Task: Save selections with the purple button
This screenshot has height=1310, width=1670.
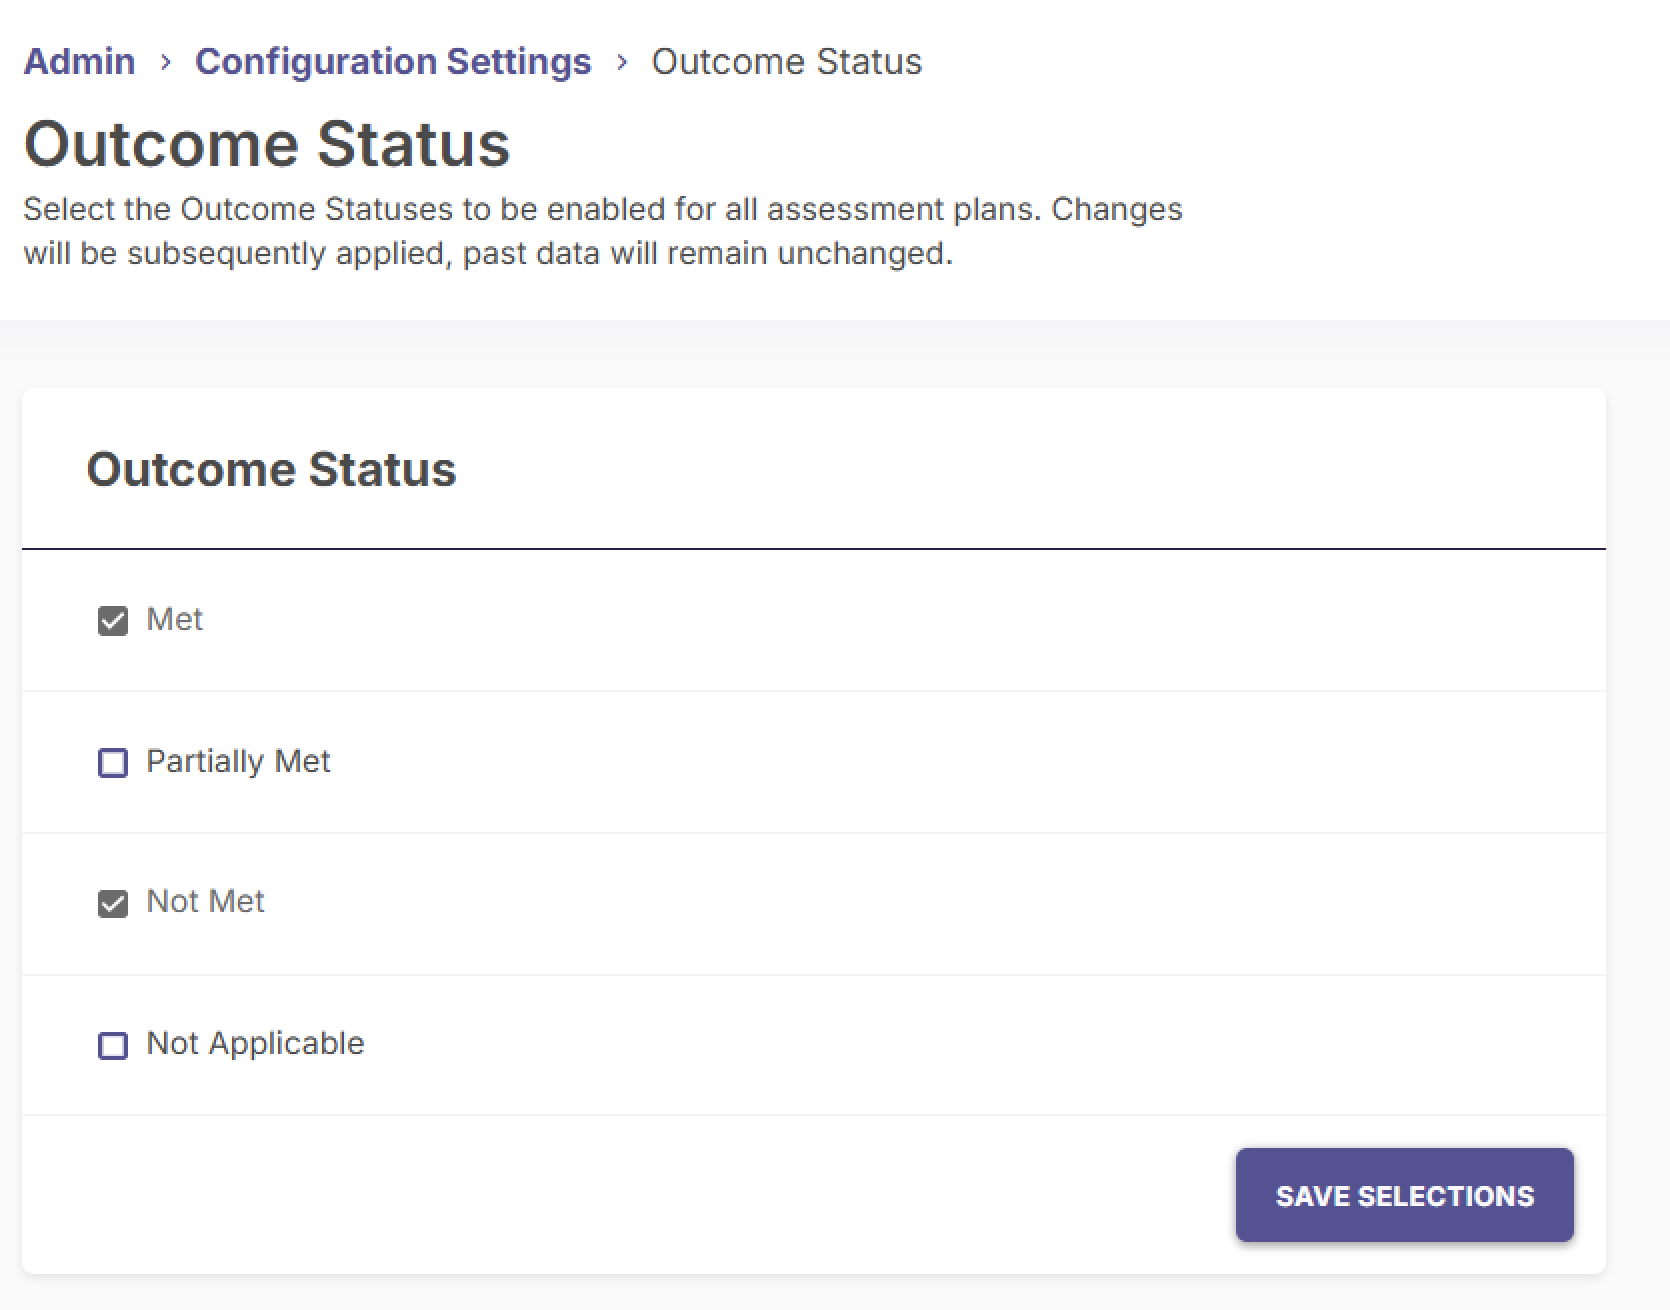Action: [1405, 1195]
